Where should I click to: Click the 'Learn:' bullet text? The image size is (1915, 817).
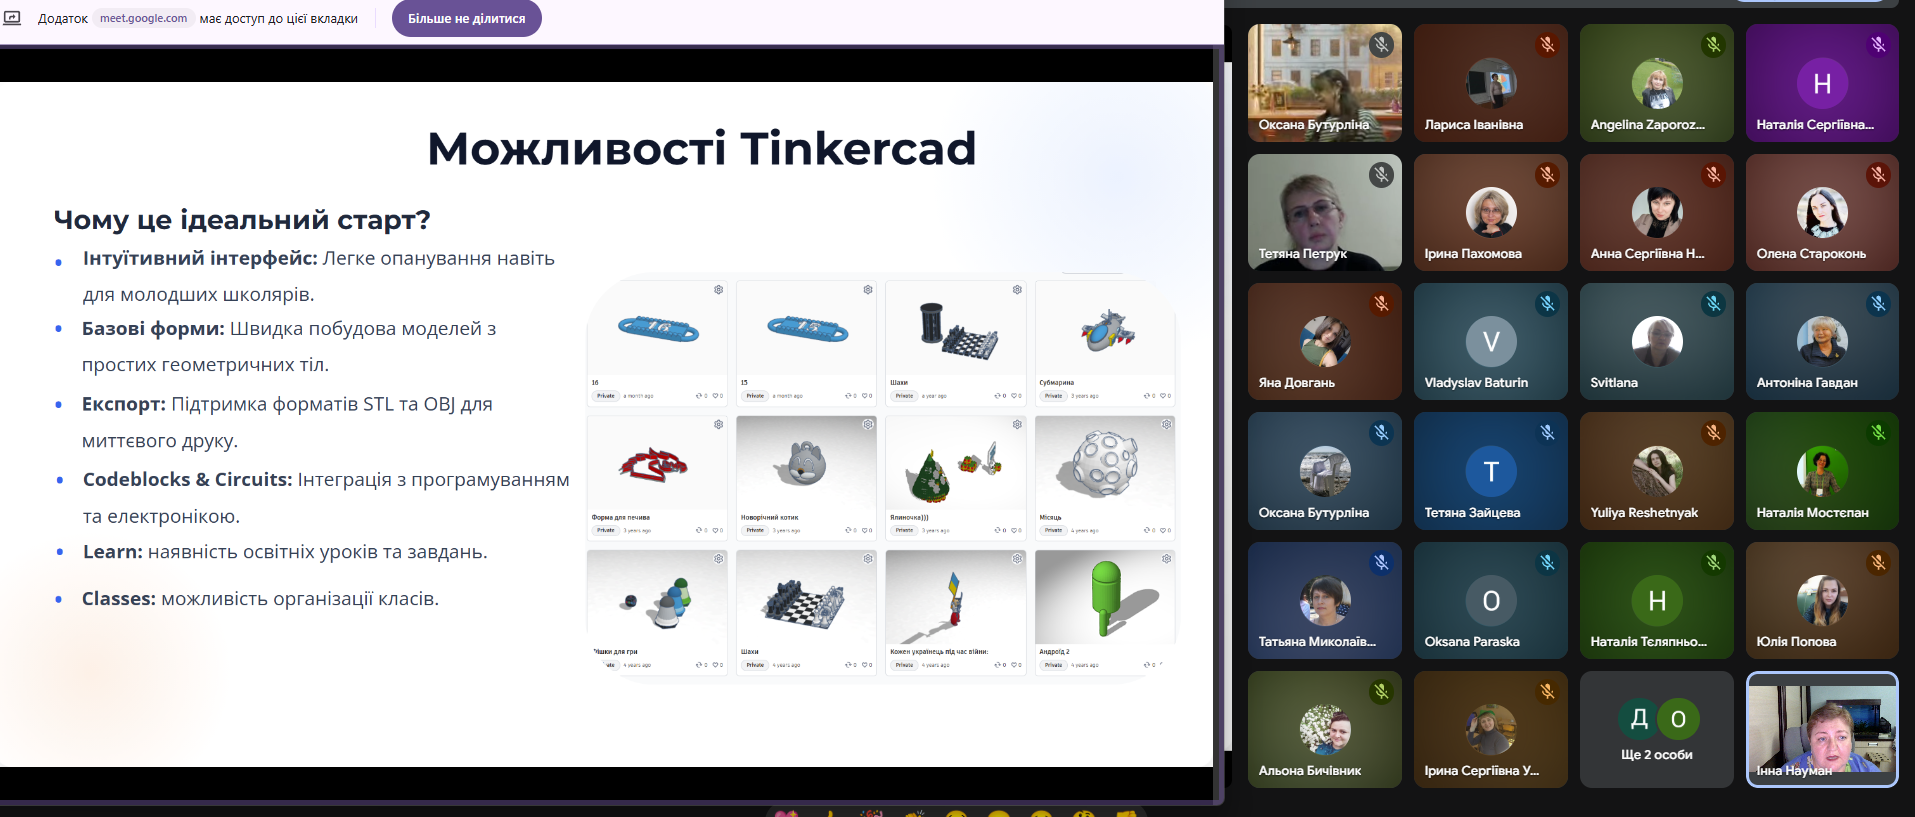pyautogui.click(x=112, y=552)
